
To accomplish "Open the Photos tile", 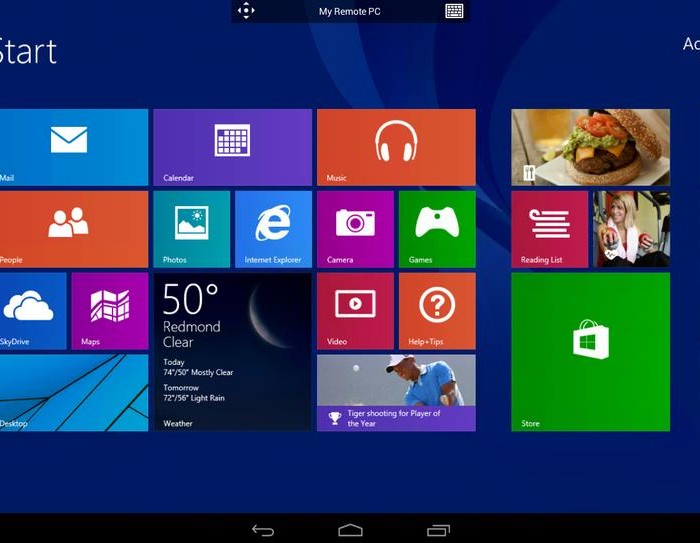I will coord(191,229).
